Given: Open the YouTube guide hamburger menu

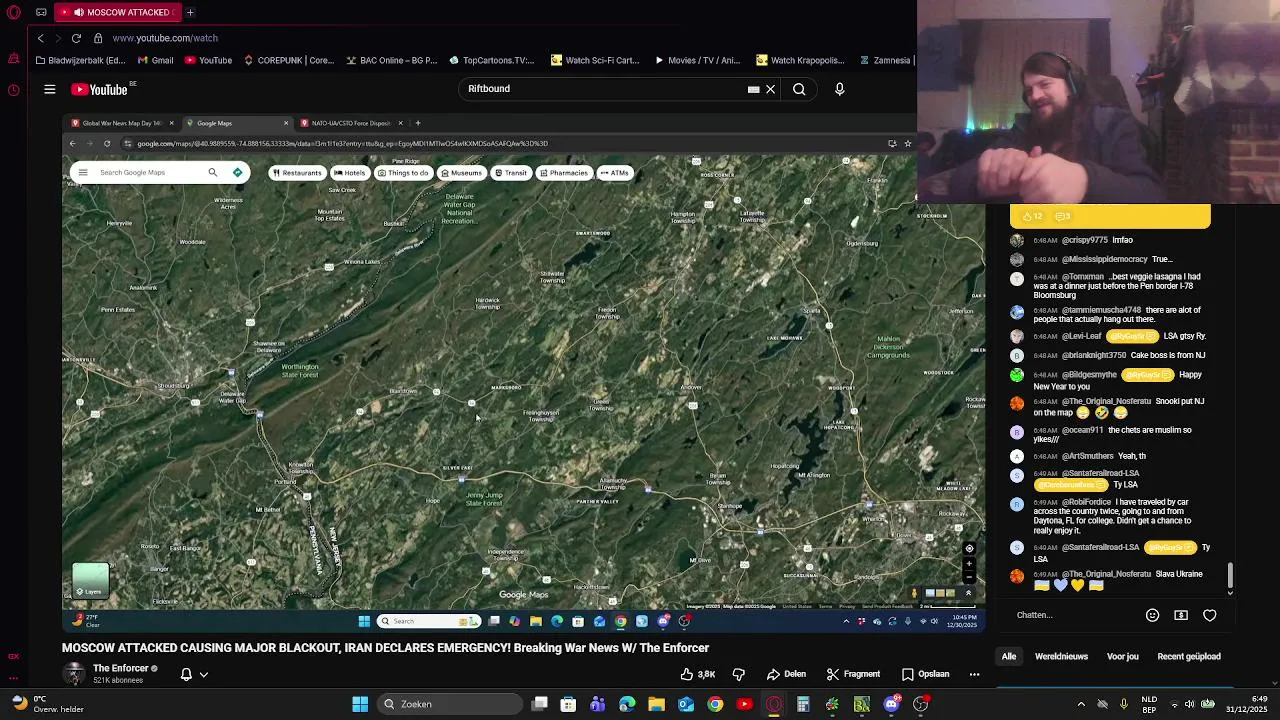Looking at the screenshot, I should [x=49, y=89].
